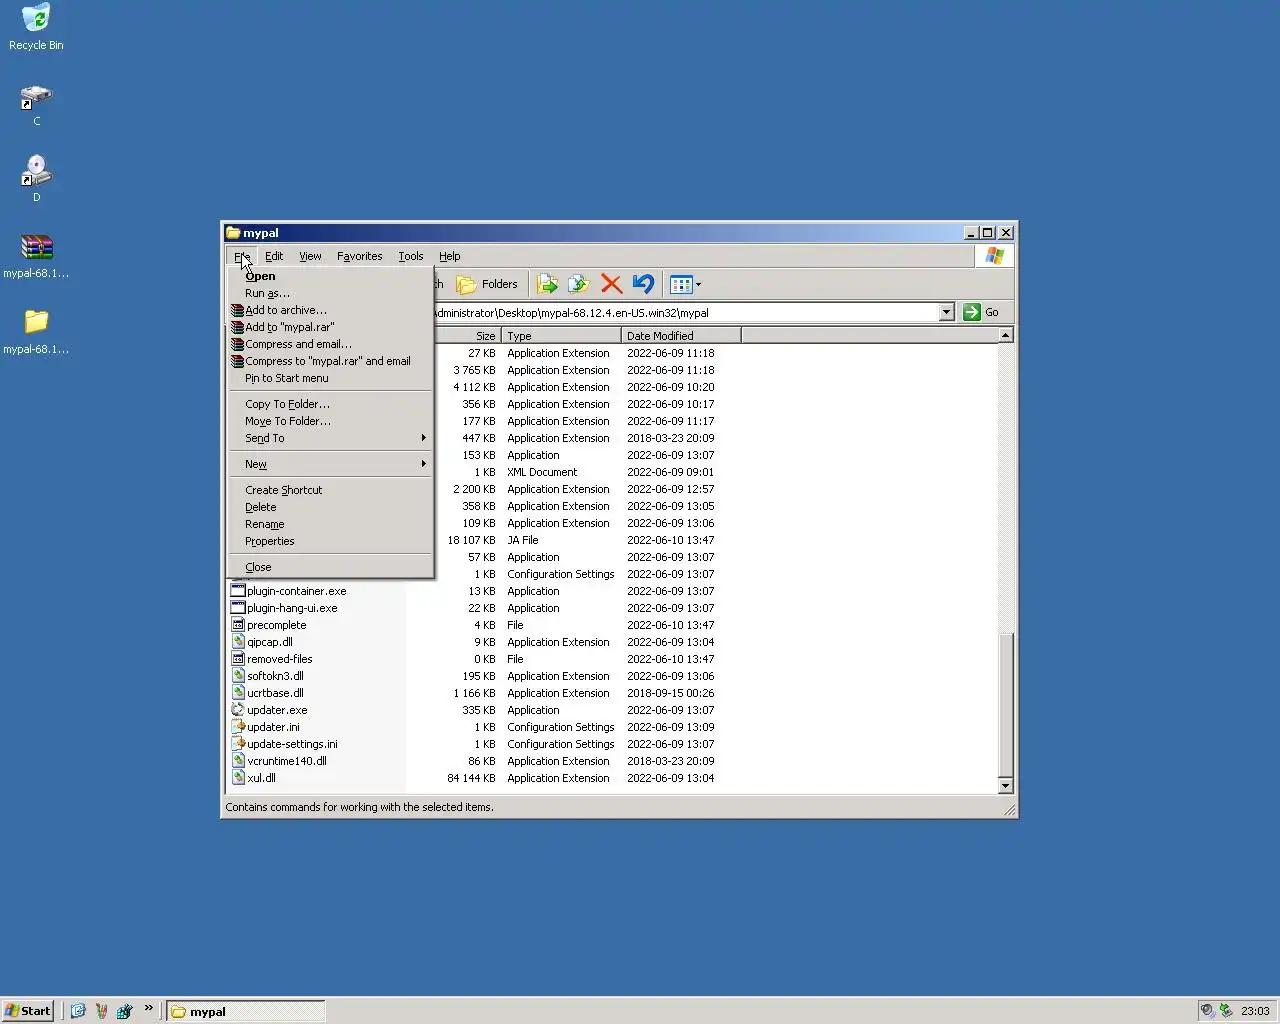This screenshot has height=1024, width=1280.
Task: Choose Add to "mypal.rar" menu entry
Action: [x=330, y=327]
